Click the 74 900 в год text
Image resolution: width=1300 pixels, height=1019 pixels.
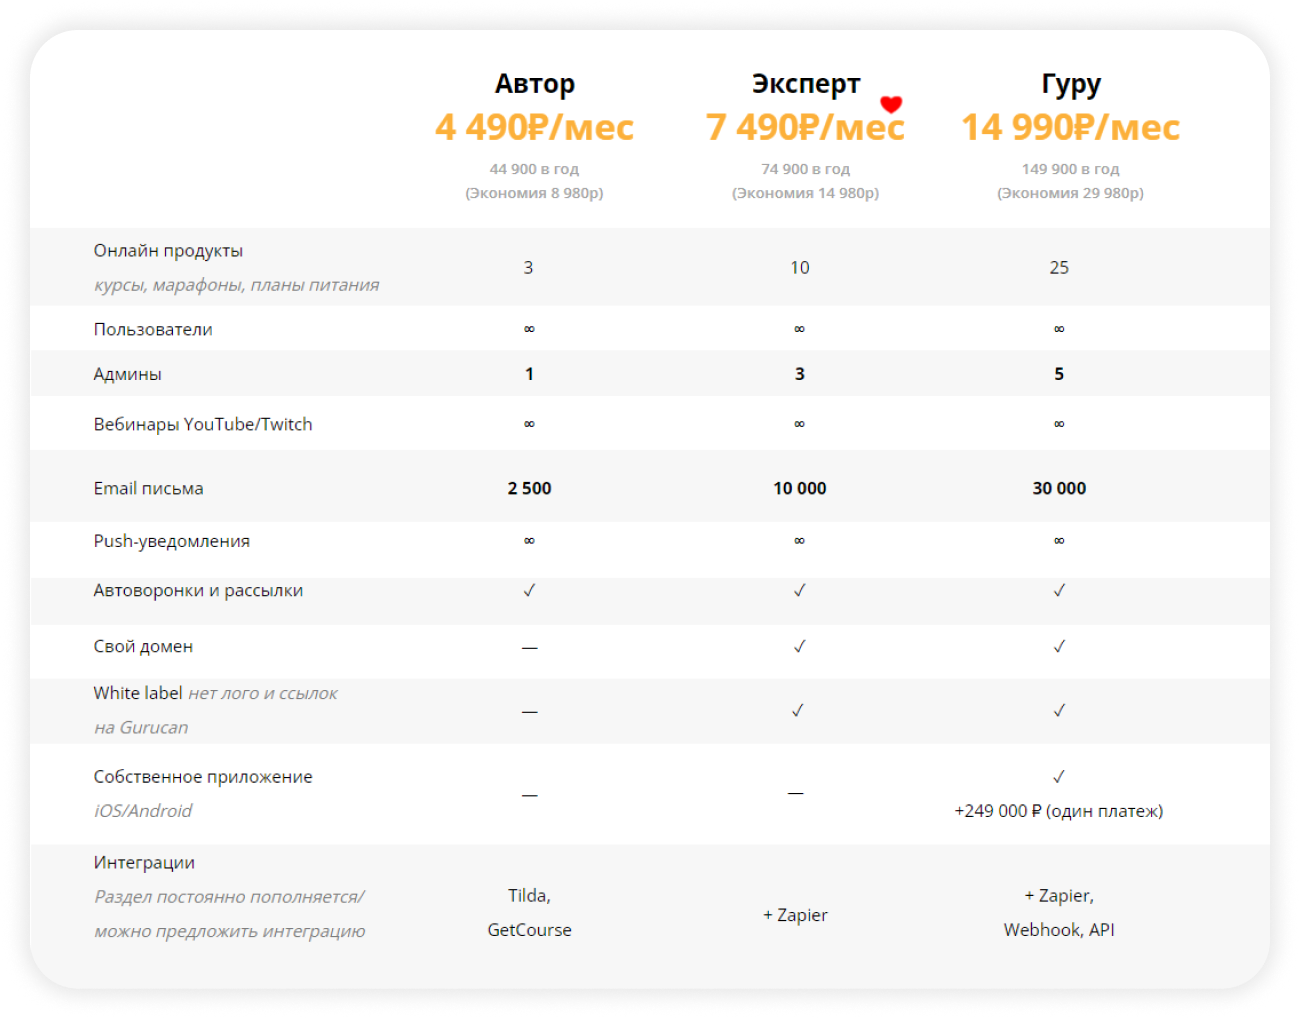(805, 169)
